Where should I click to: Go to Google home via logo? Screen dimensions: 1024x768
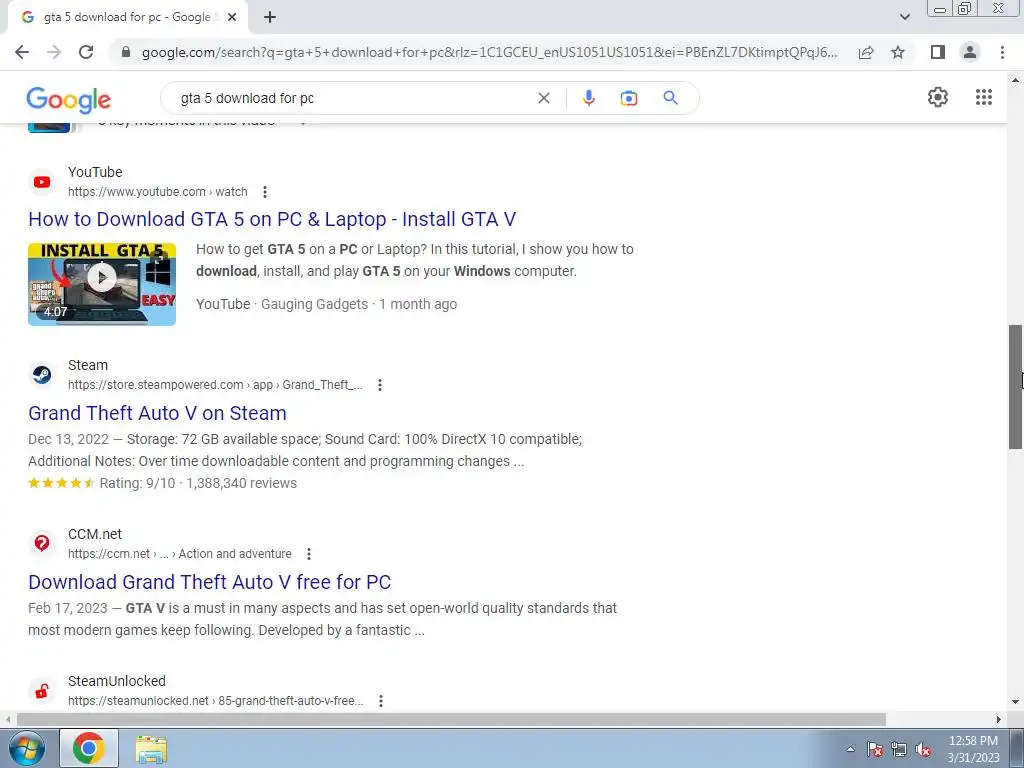point(69,99)
